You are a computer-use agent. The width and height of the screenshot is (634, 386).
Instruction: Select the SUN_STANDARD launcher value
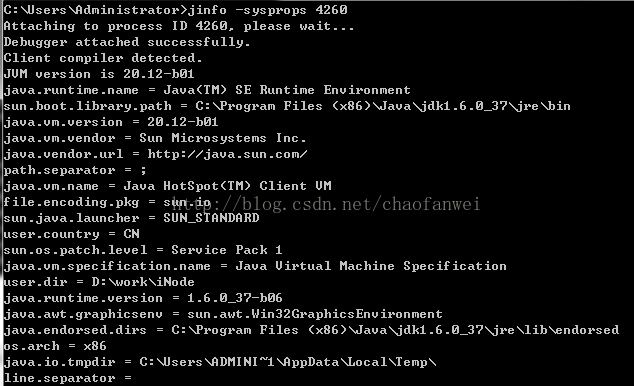click(x=211, y=218)
